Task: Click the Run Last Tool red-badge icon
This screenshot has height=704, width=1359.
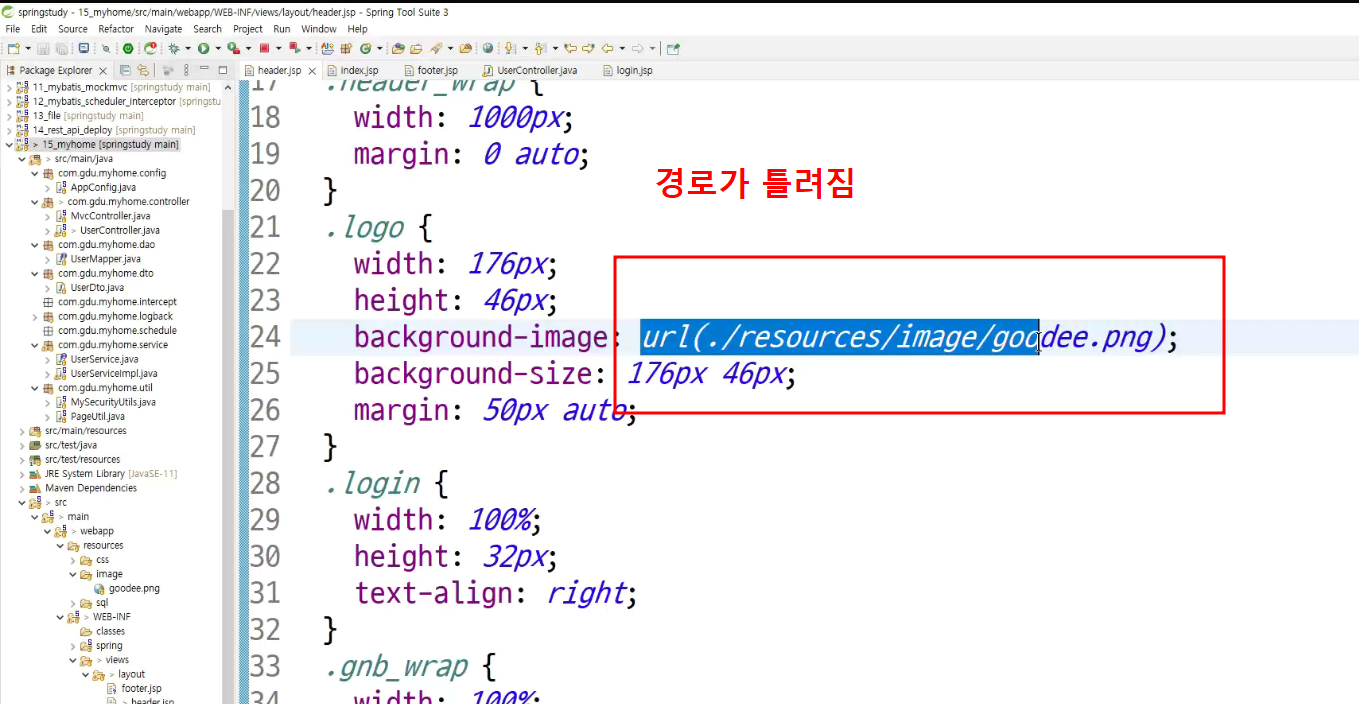Action: (233, 48)
